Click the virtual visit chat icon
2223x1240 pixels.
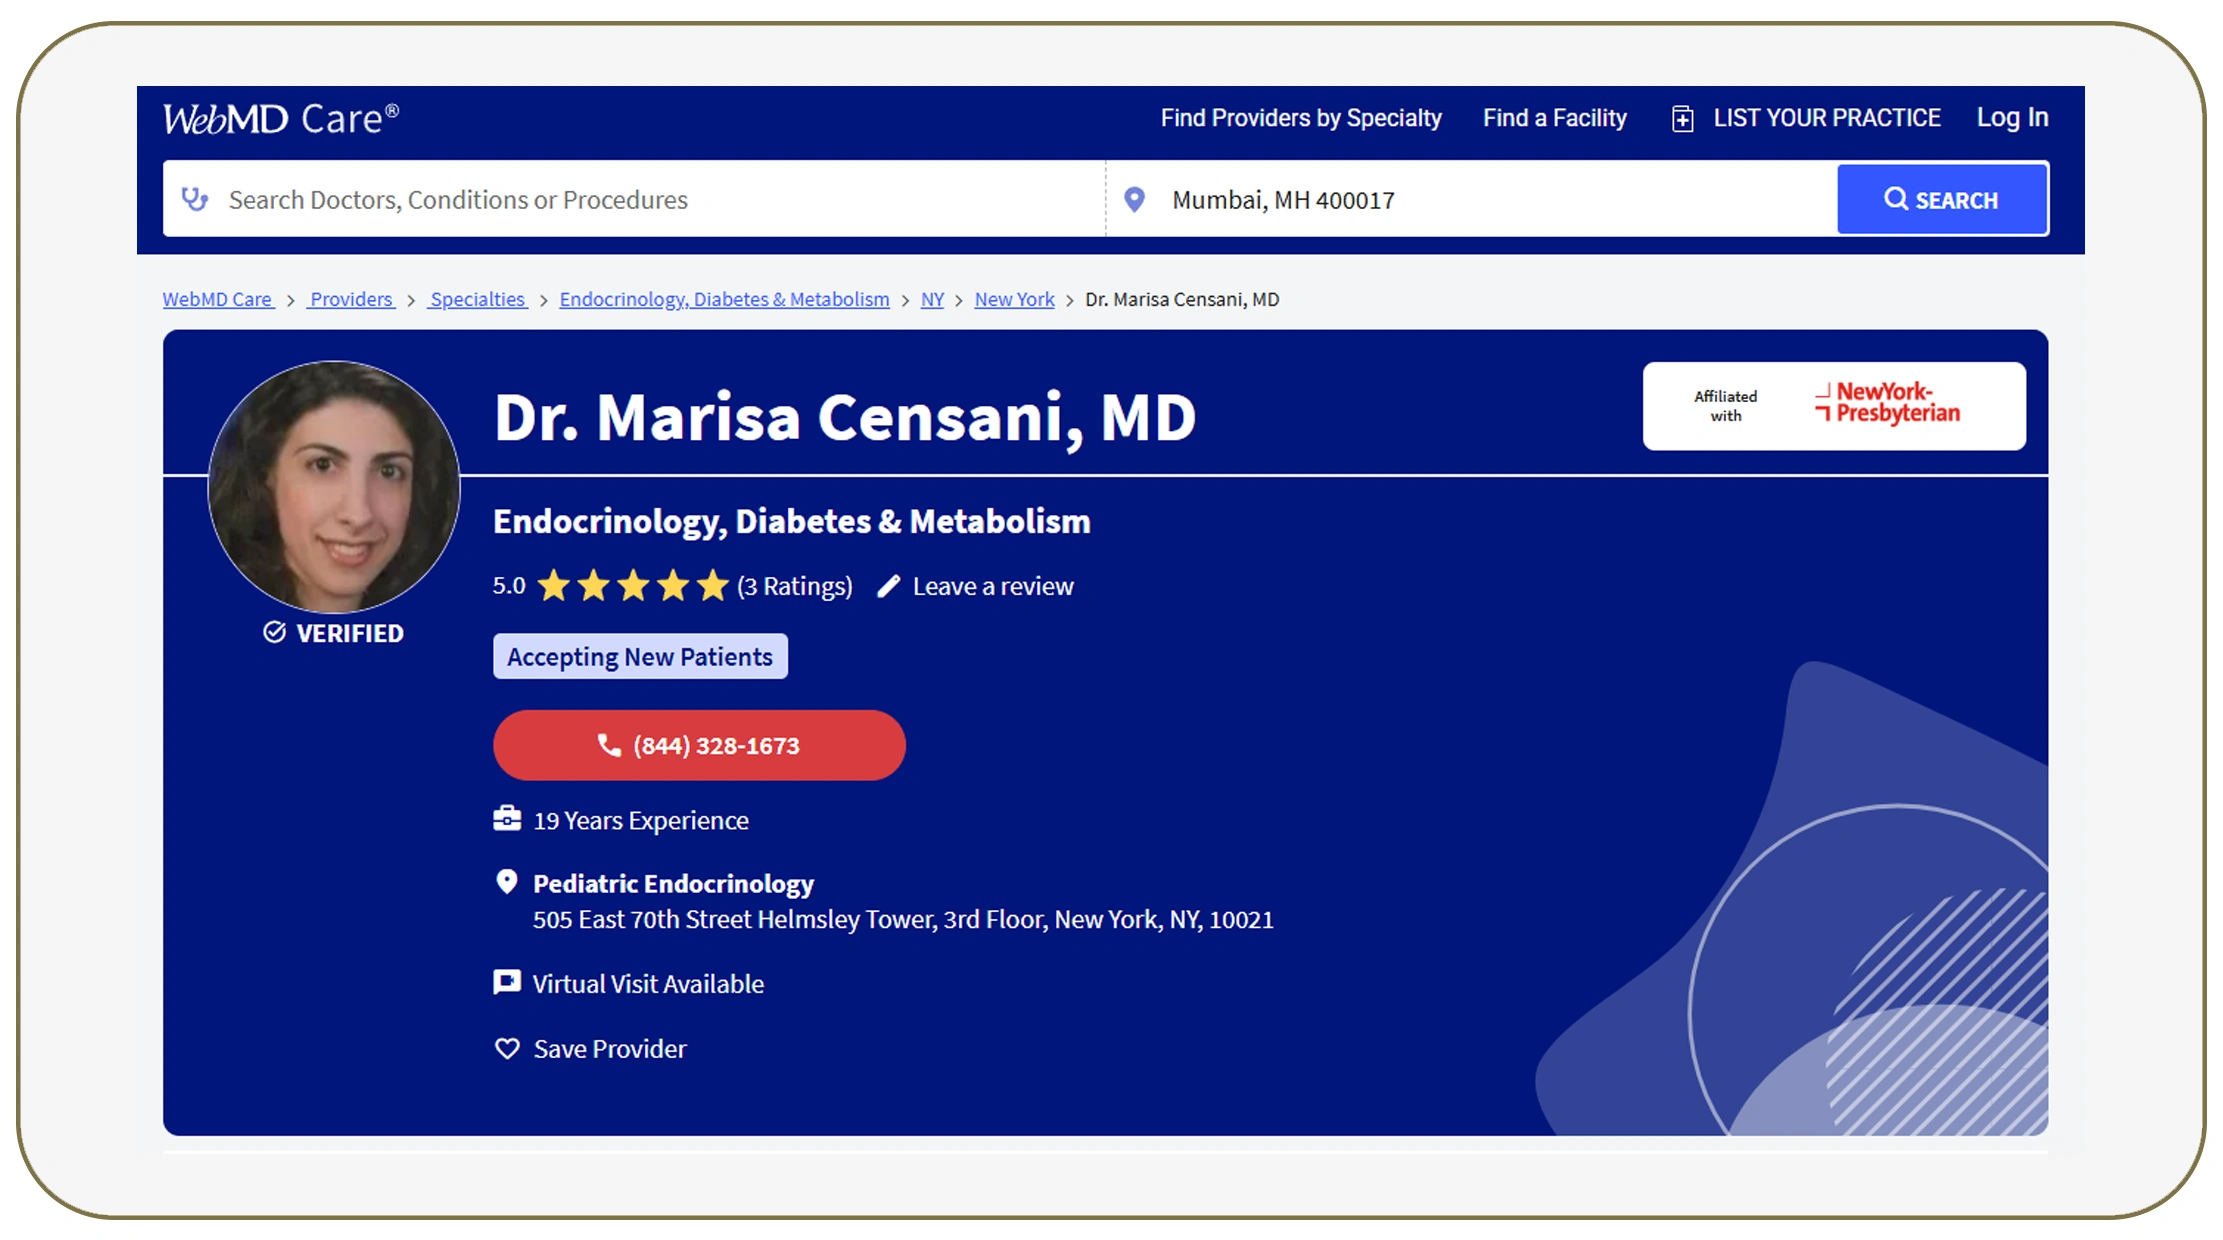click(x=507, y=982)
